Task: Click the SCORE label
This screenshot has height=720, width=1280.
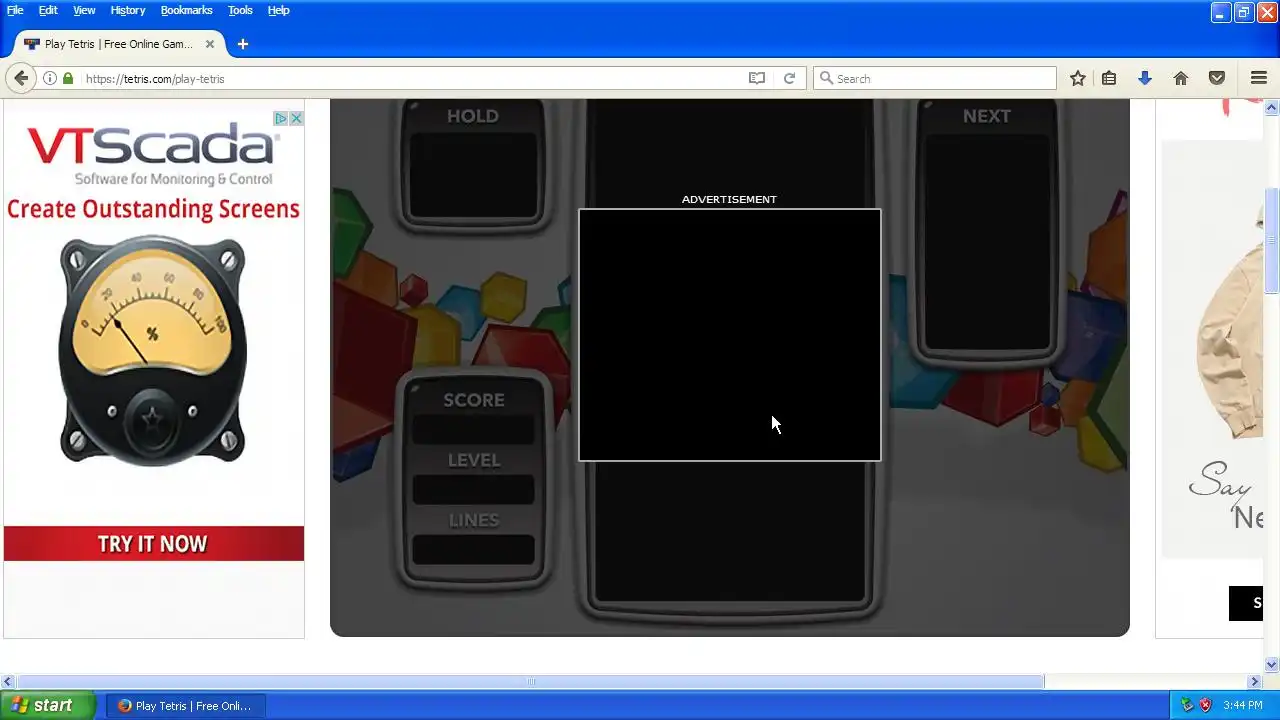Action: (x=474, y=400)
